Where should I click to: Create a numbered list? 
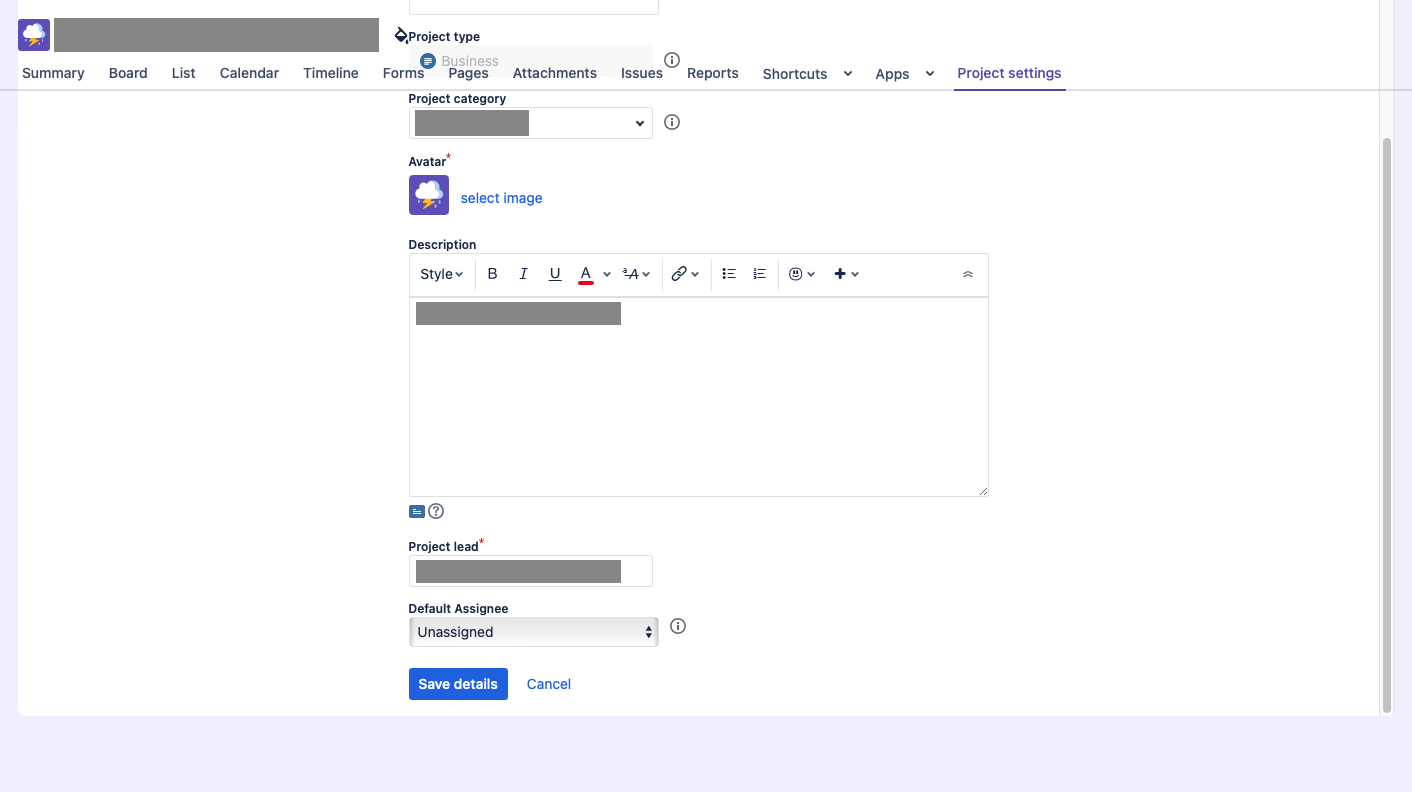point(759,273)
